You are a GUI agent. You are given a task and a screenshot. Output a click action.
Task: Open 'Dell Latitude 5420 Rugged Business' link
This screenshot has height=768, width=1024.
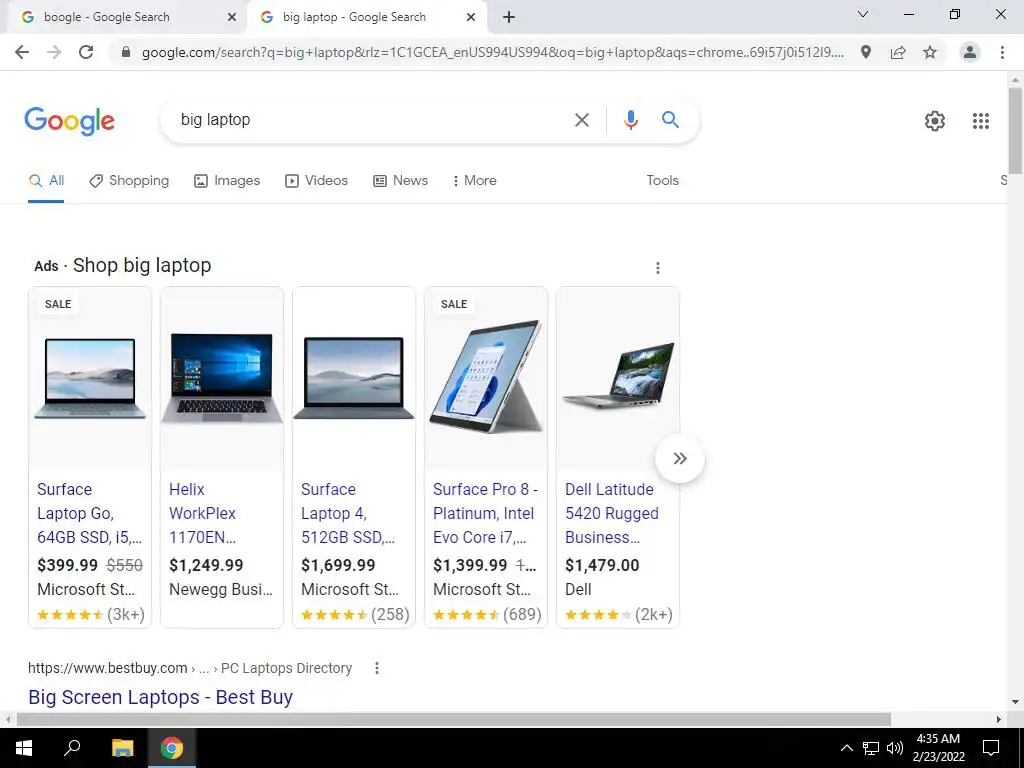tap(612, 513)
